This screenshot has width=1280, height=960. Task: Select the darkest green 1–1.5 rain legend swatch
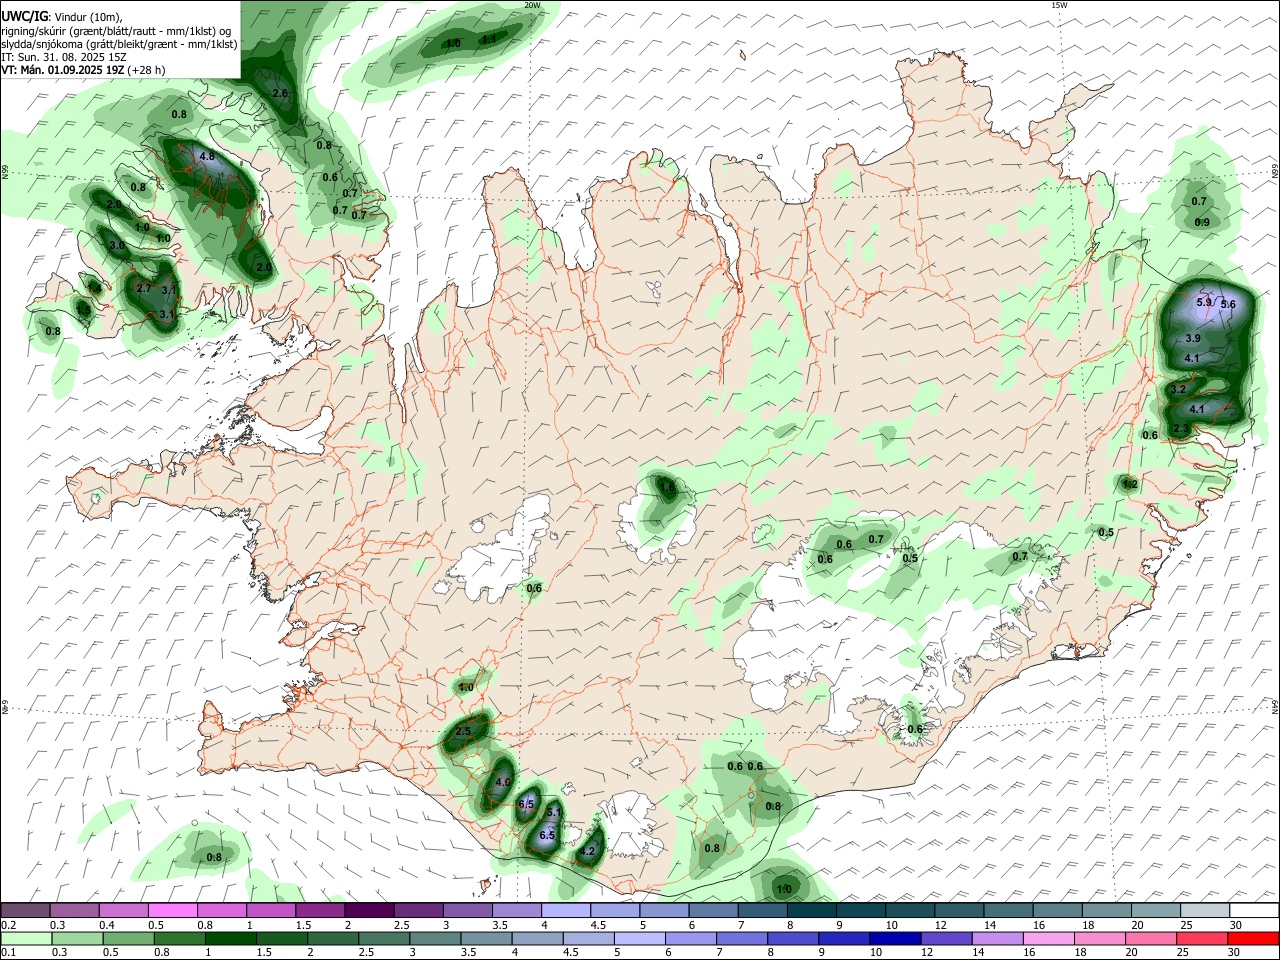point(231,938)
